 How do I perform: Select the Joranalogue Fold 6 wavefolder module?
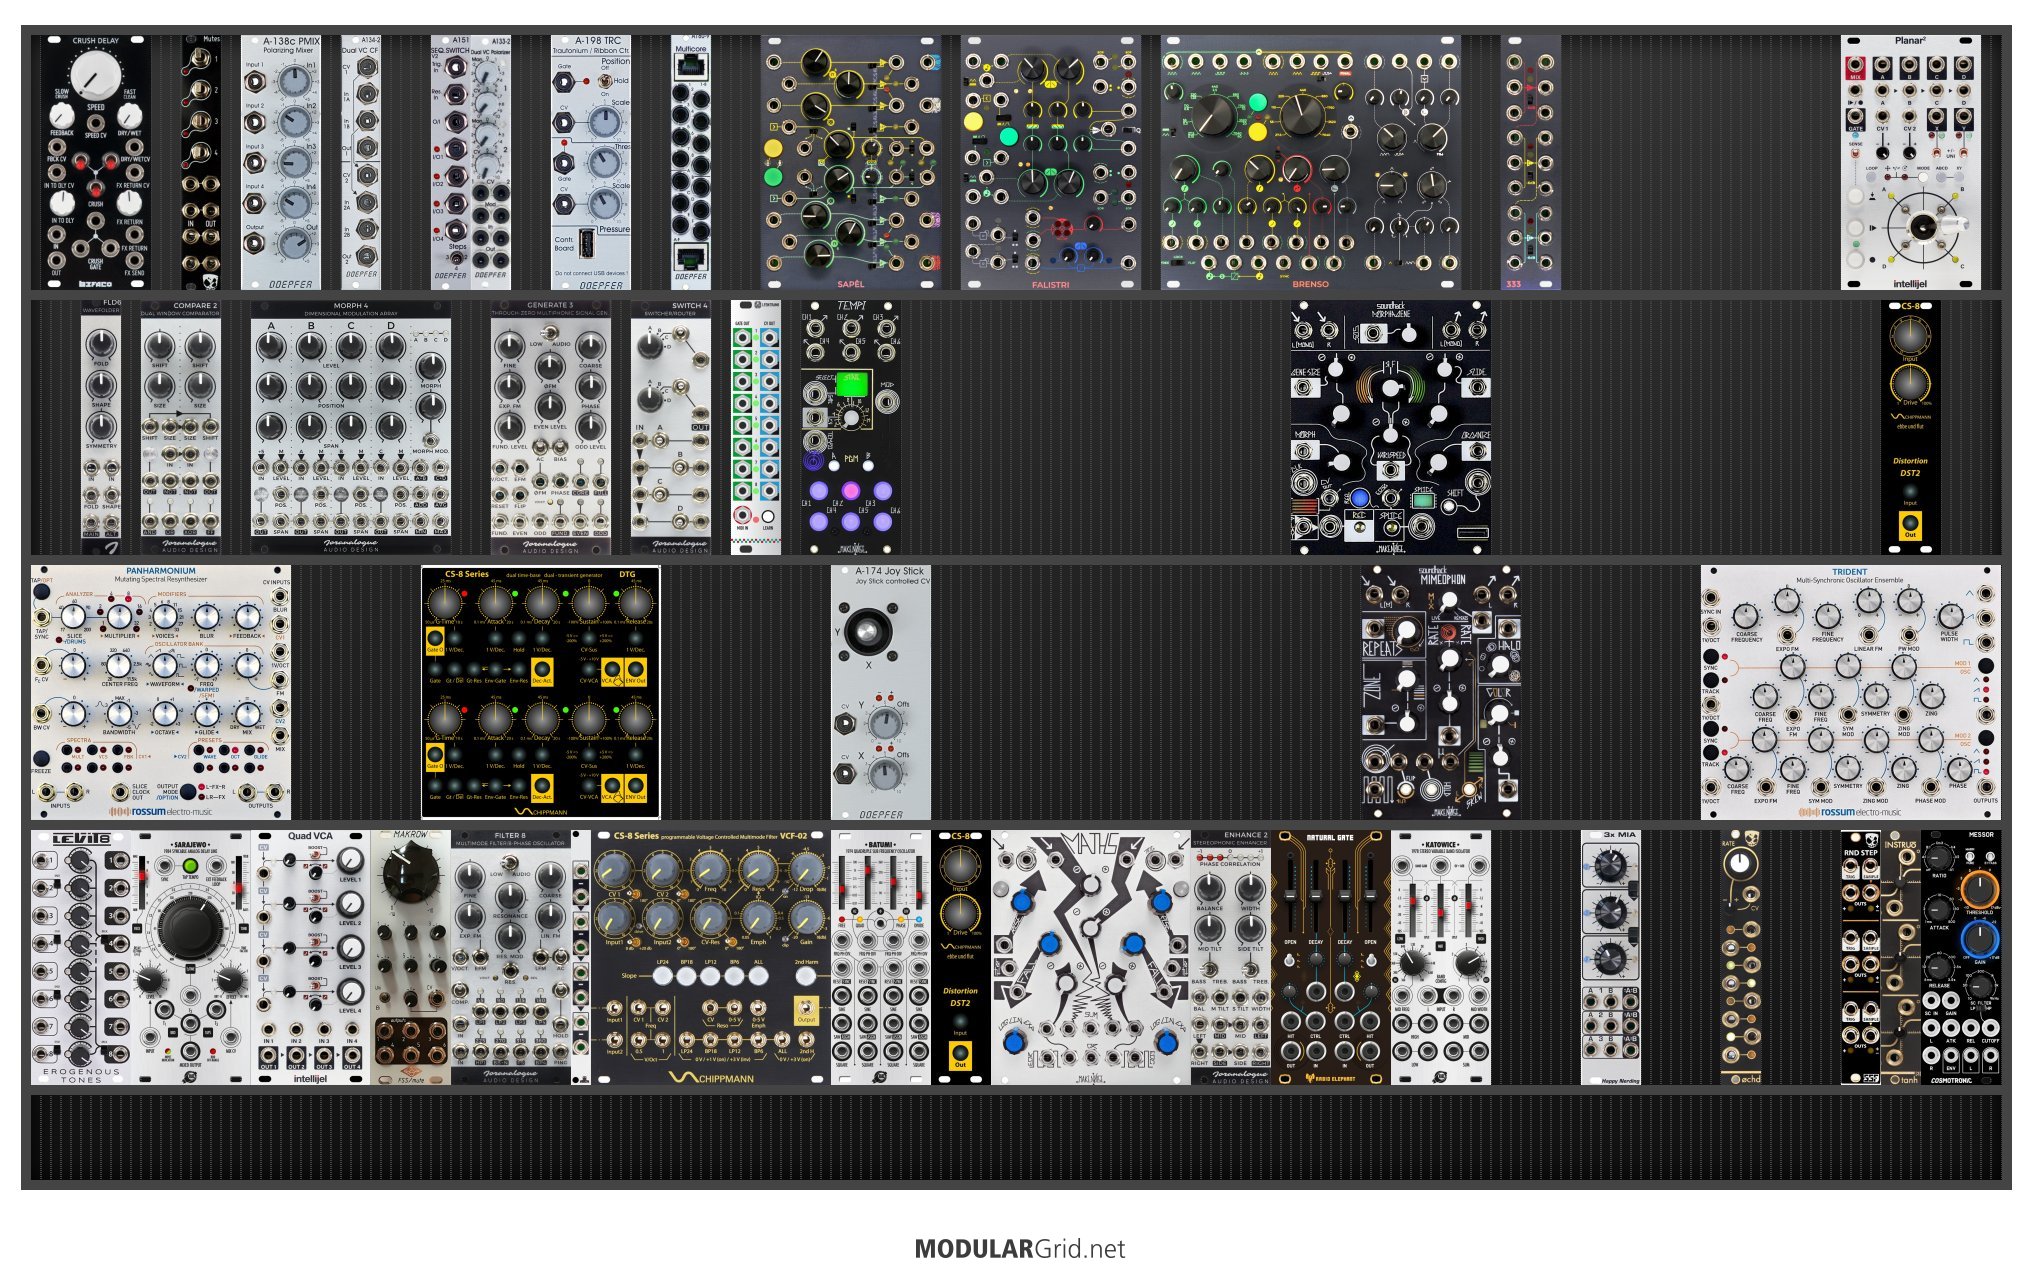[x=101, y=427]
